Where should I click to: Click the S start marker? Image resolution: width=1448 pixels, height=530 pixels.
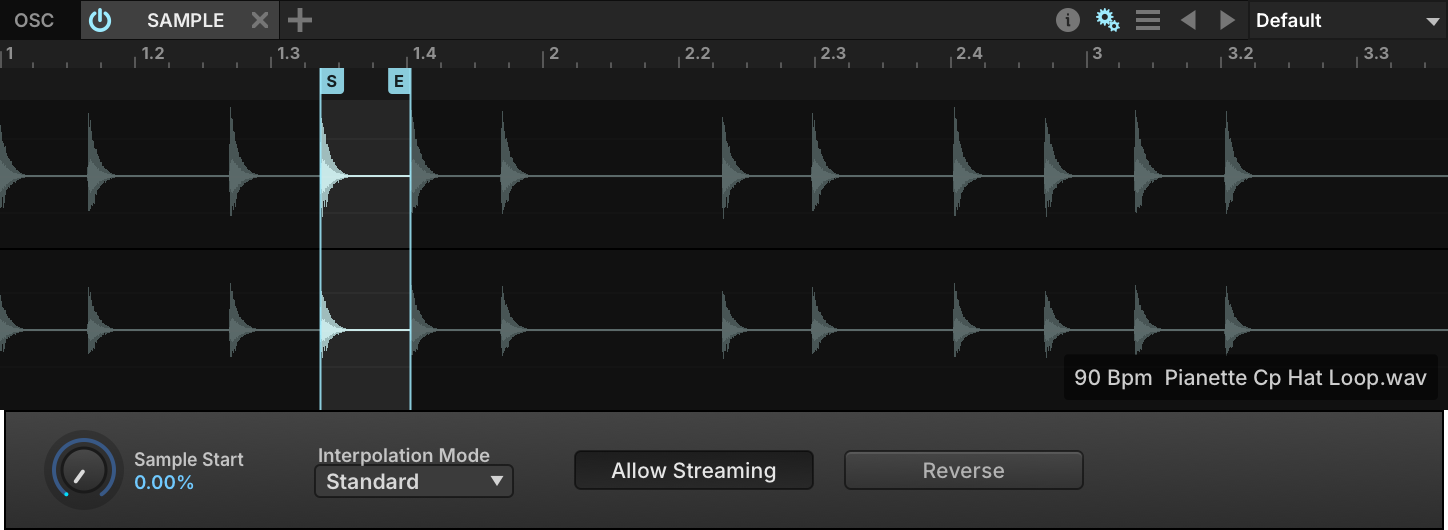tap(331, 82)
